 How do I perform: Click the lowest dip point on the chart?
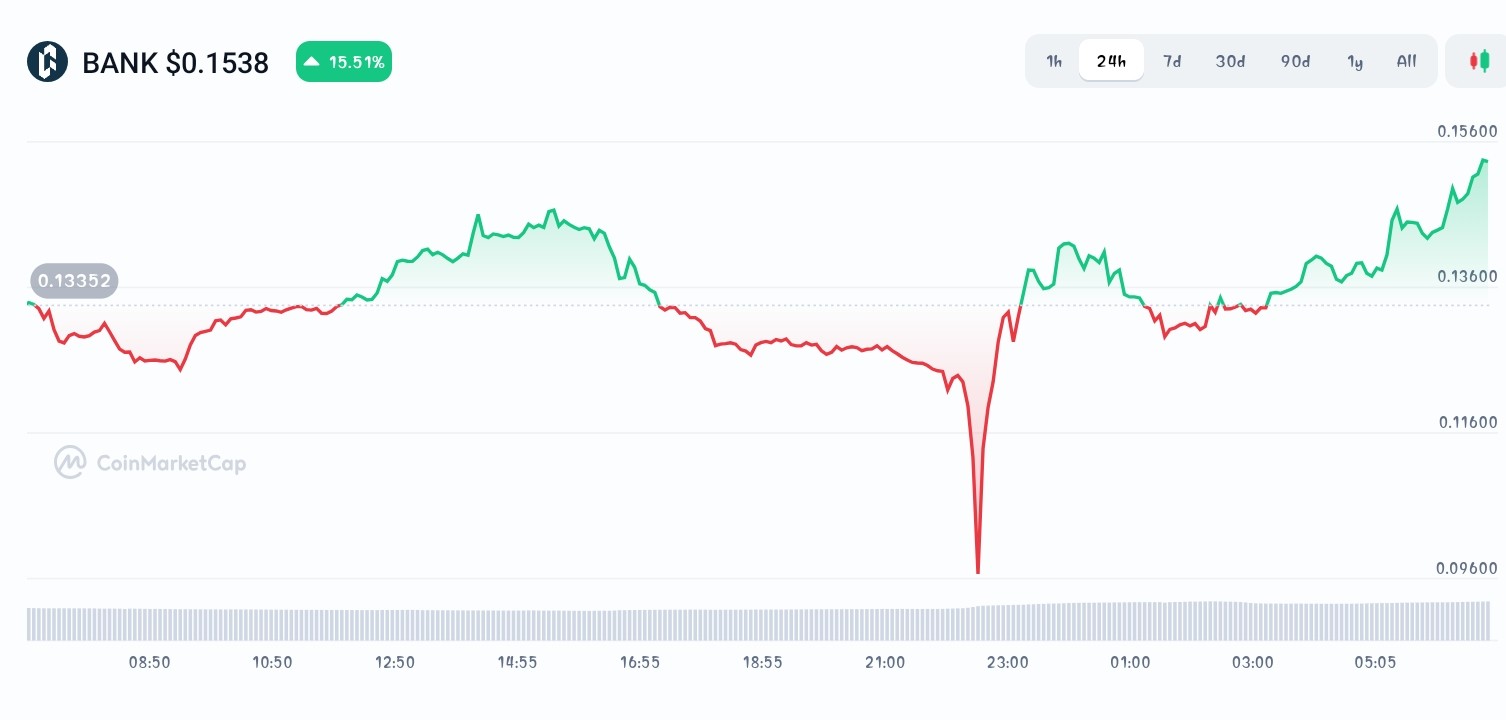(977, 572)
